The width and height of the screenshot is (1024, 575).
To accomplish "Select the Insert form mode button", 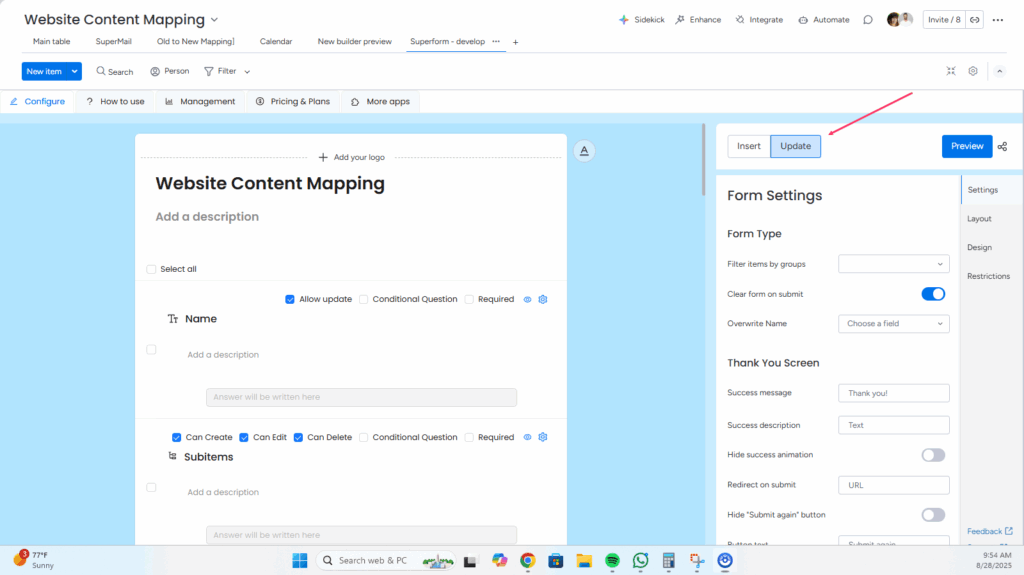I will 749,146.
